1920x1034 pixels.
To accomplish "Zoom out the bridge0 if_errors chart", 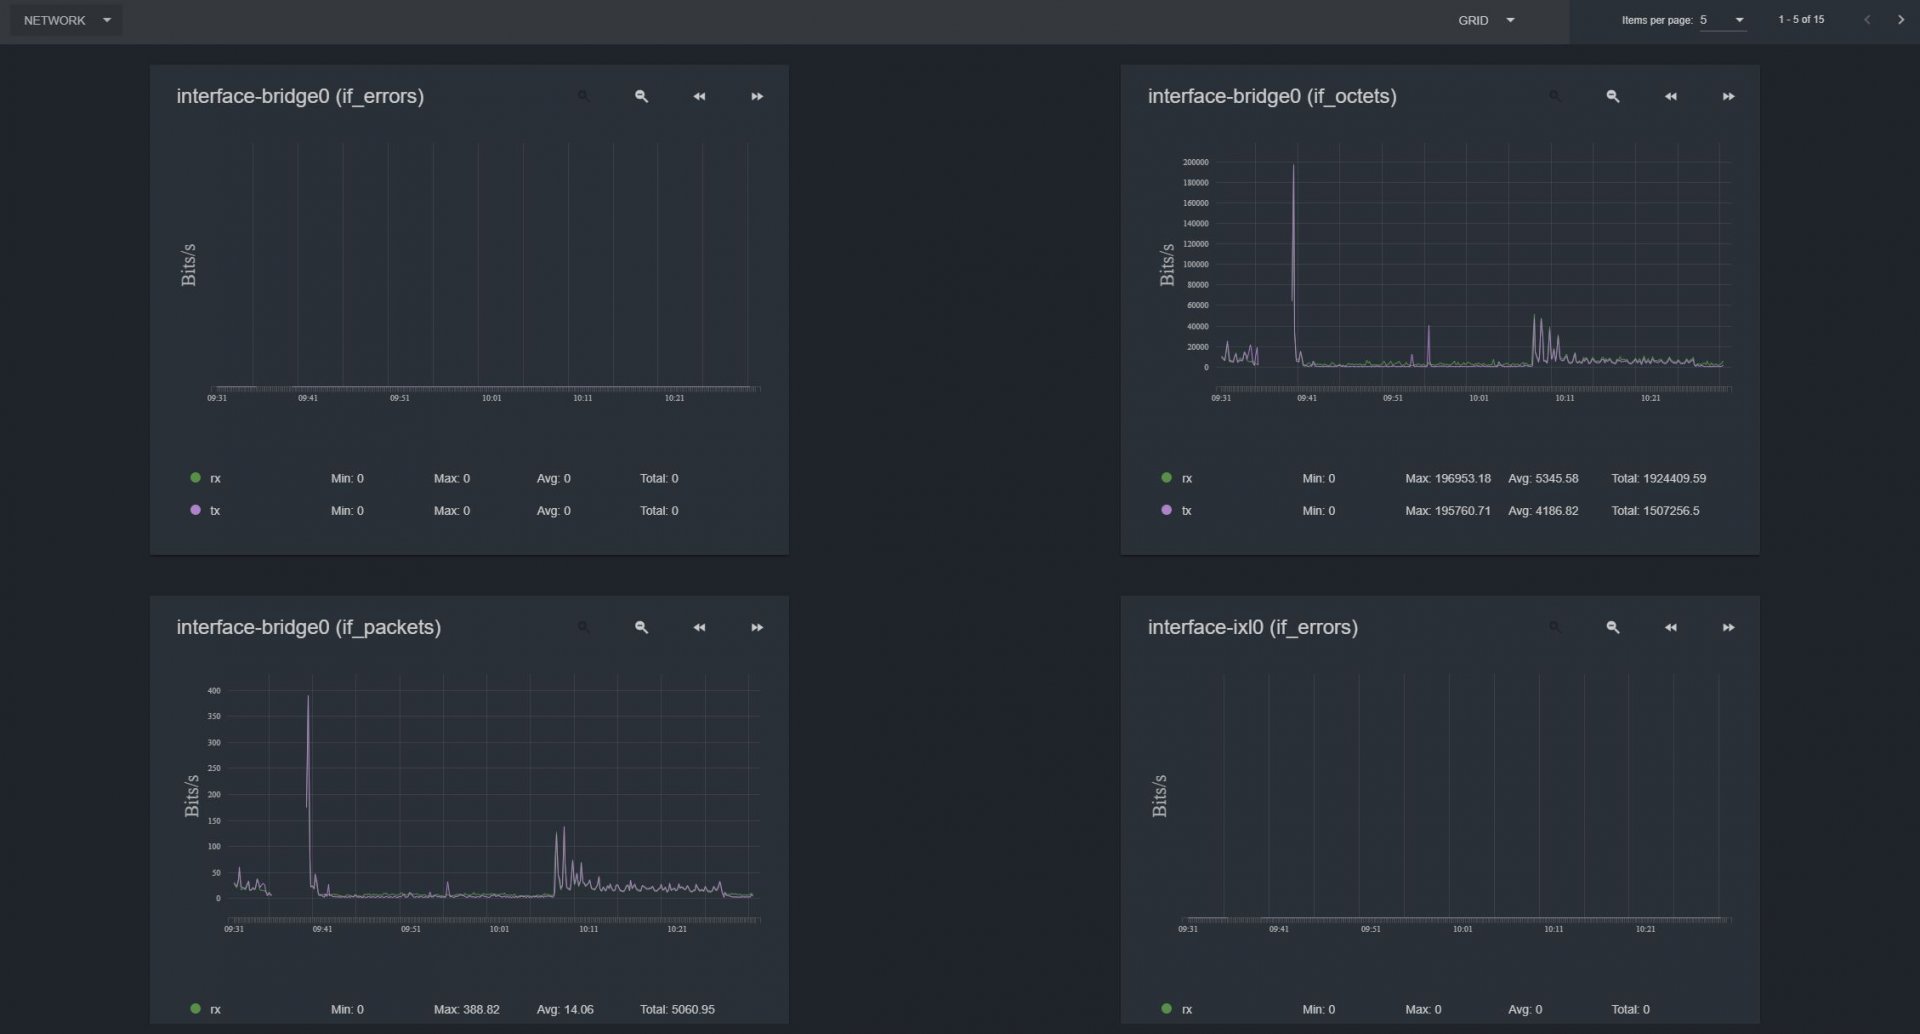I will click(x=641, y=97).
